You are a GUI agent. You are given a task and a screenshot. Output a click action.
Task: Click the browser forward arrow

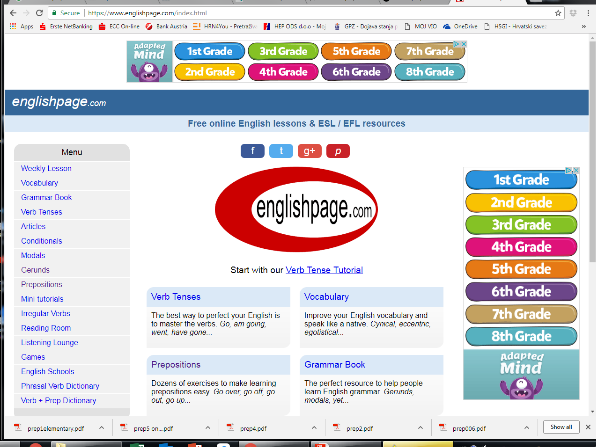pyautogui.click(x=26, y=13)
